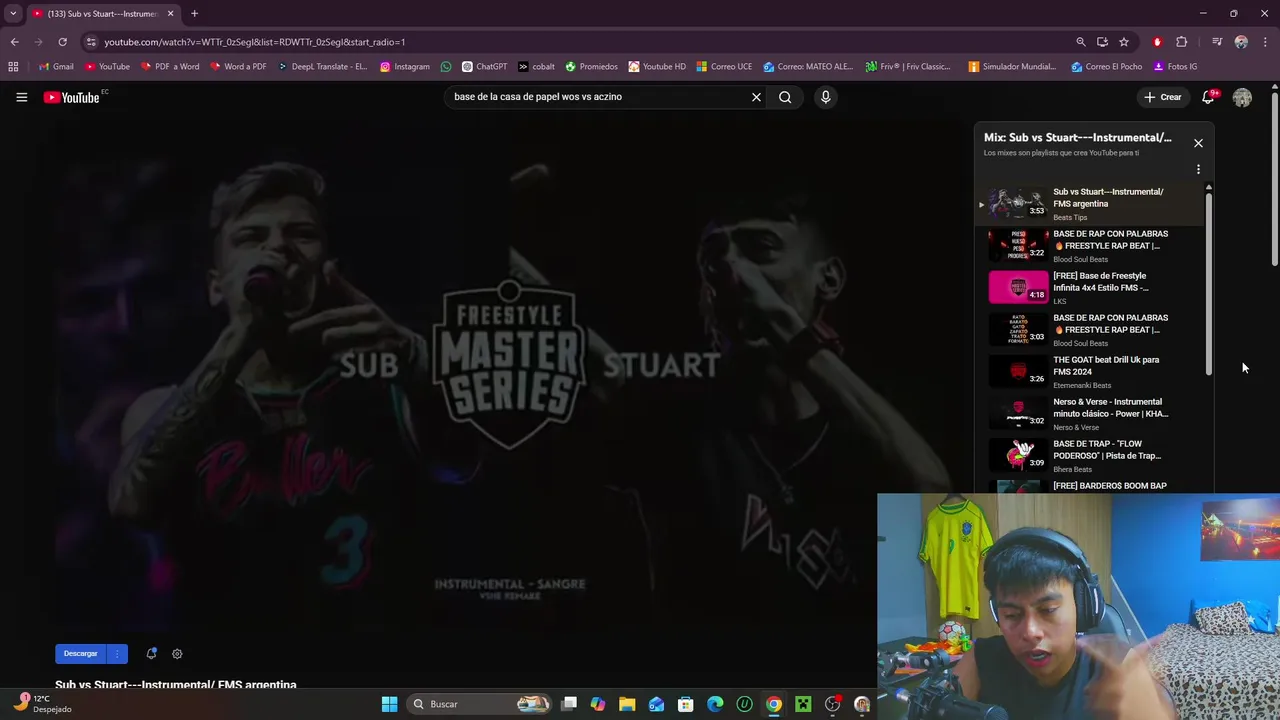The image size is (1280, 720).
Task: Open weather widget 12°C Despejado
Action: pyautogui.click(x=42, y=704)
